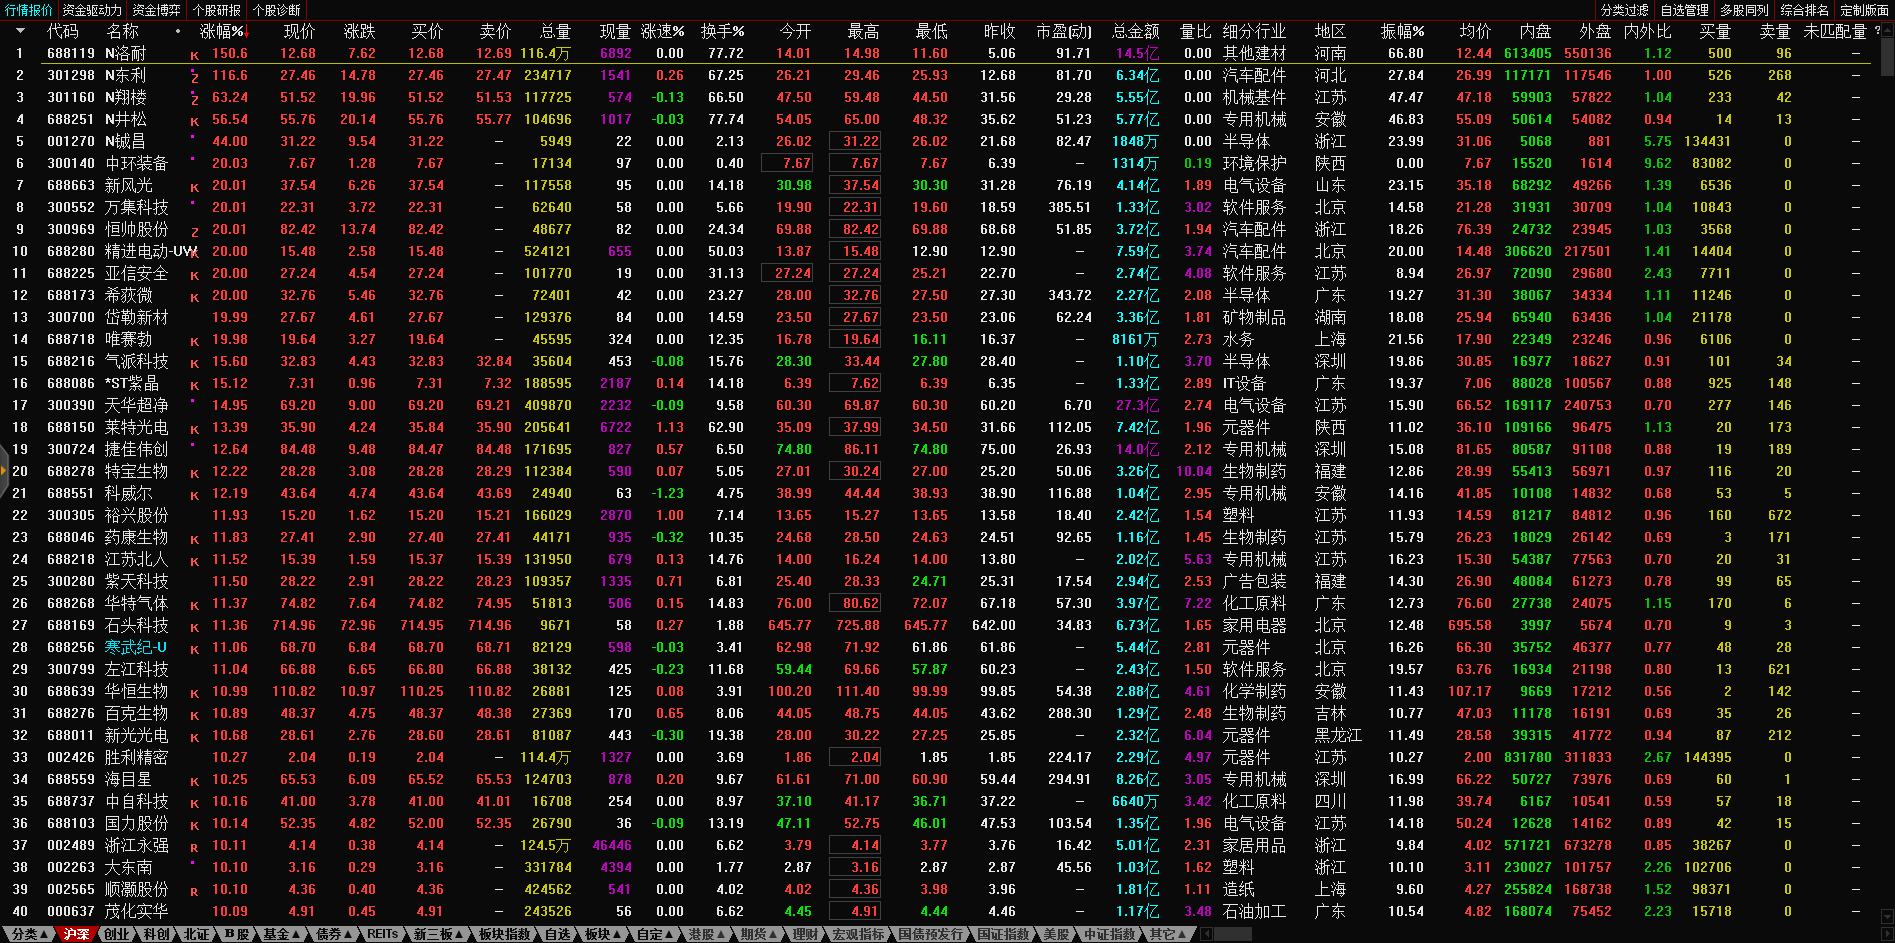
Task: Click the 综合排名 button
Action: point(1804,10)
